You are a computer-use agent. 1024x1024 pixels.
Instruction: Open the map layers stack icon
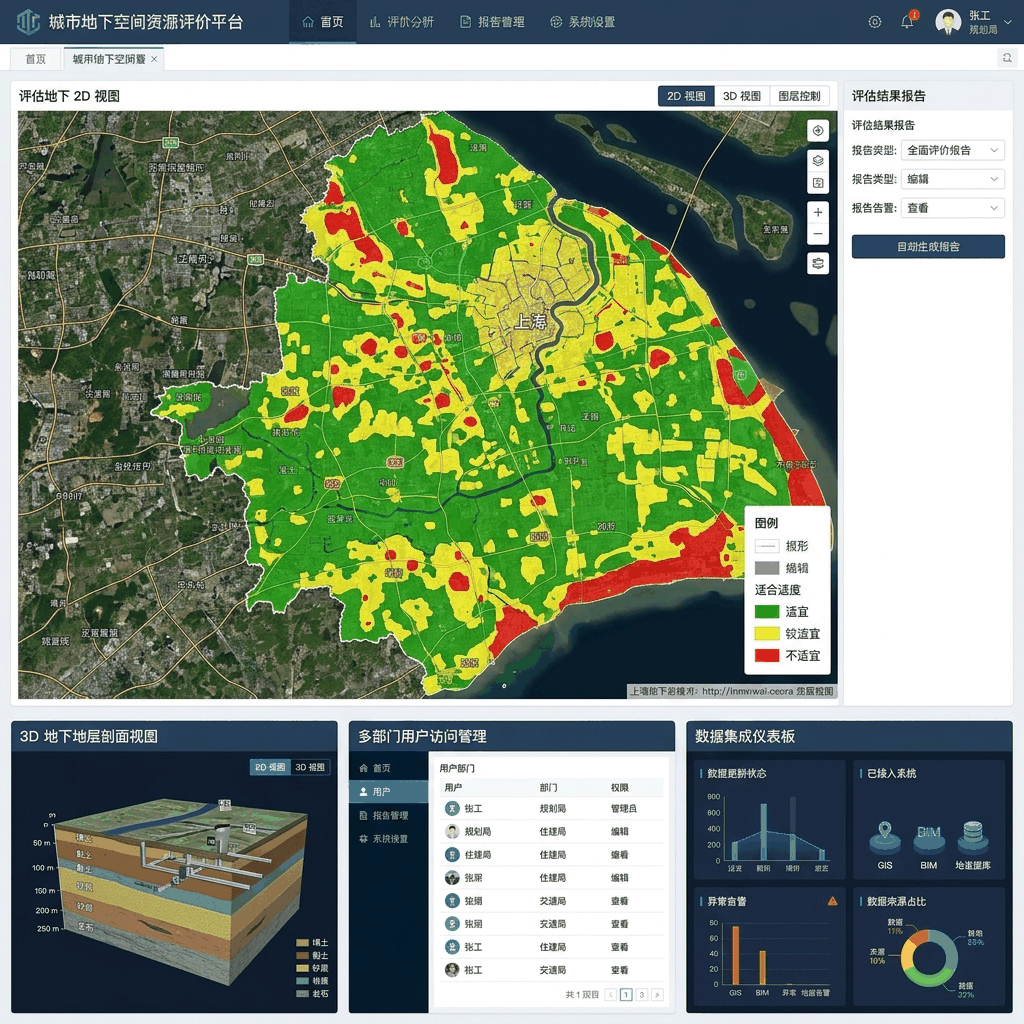[818, 161]
